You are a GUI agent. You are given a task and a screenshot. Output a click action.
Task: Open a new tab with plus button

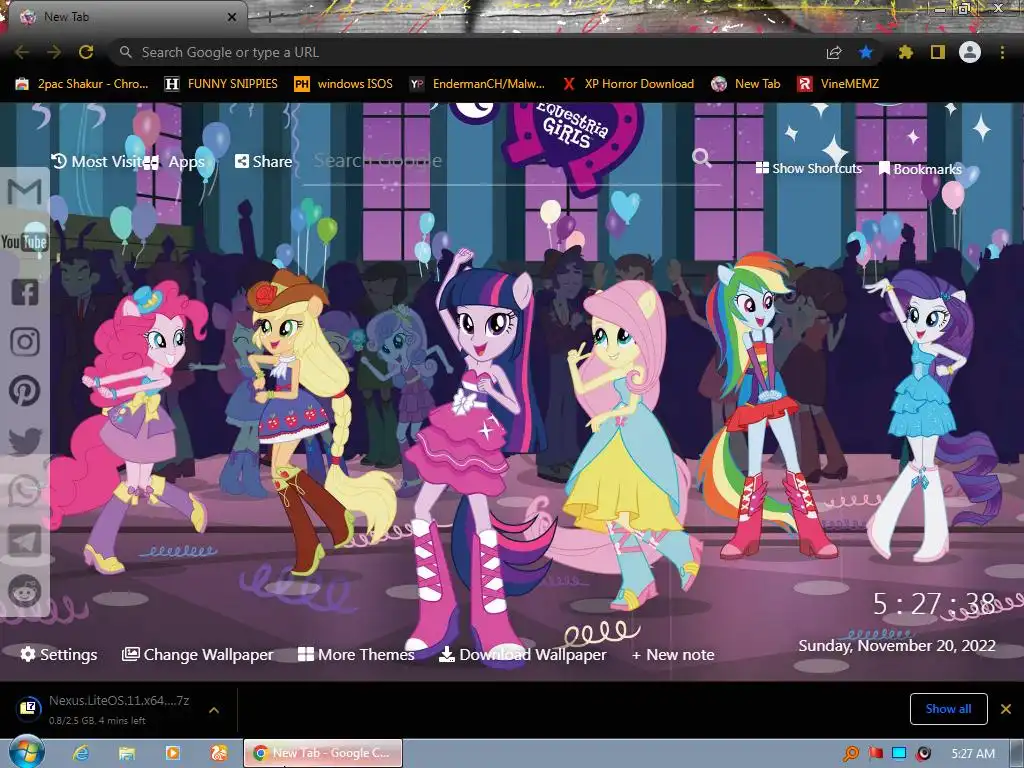tap(269, 18)
